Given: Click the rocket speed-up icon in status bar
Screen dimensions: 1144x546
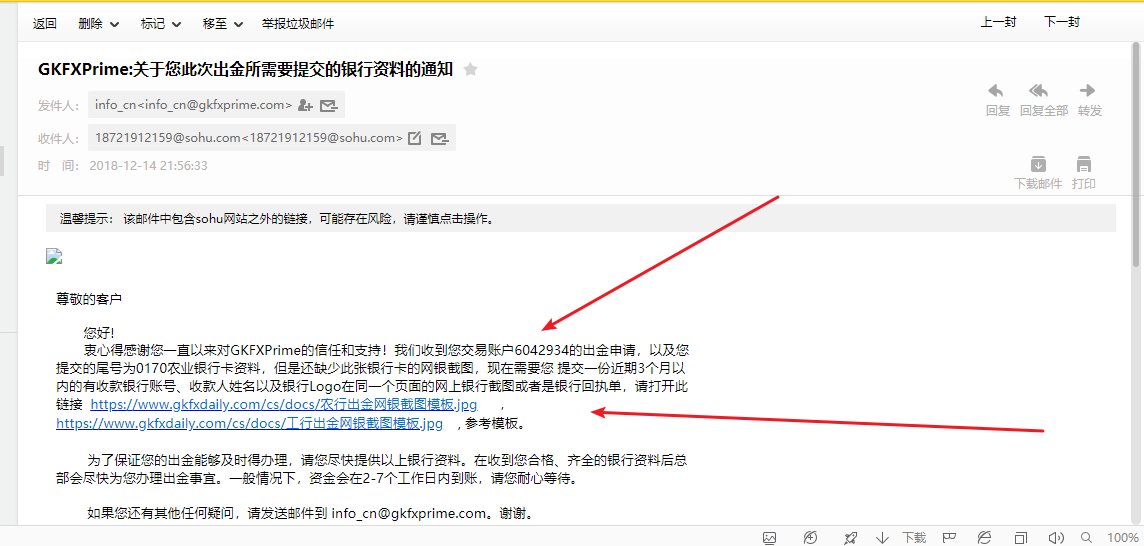Looking at the screenshot, I should [849, 538].
